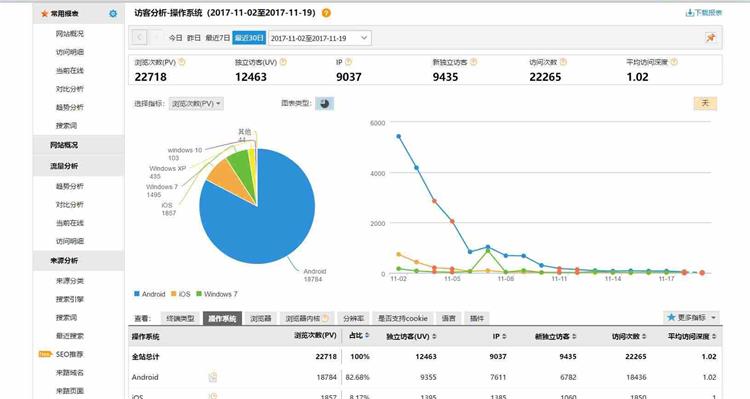Open the 更多指标 dropdown above the table
This screenshot has height=399, width=750.
tap(691, 317)
